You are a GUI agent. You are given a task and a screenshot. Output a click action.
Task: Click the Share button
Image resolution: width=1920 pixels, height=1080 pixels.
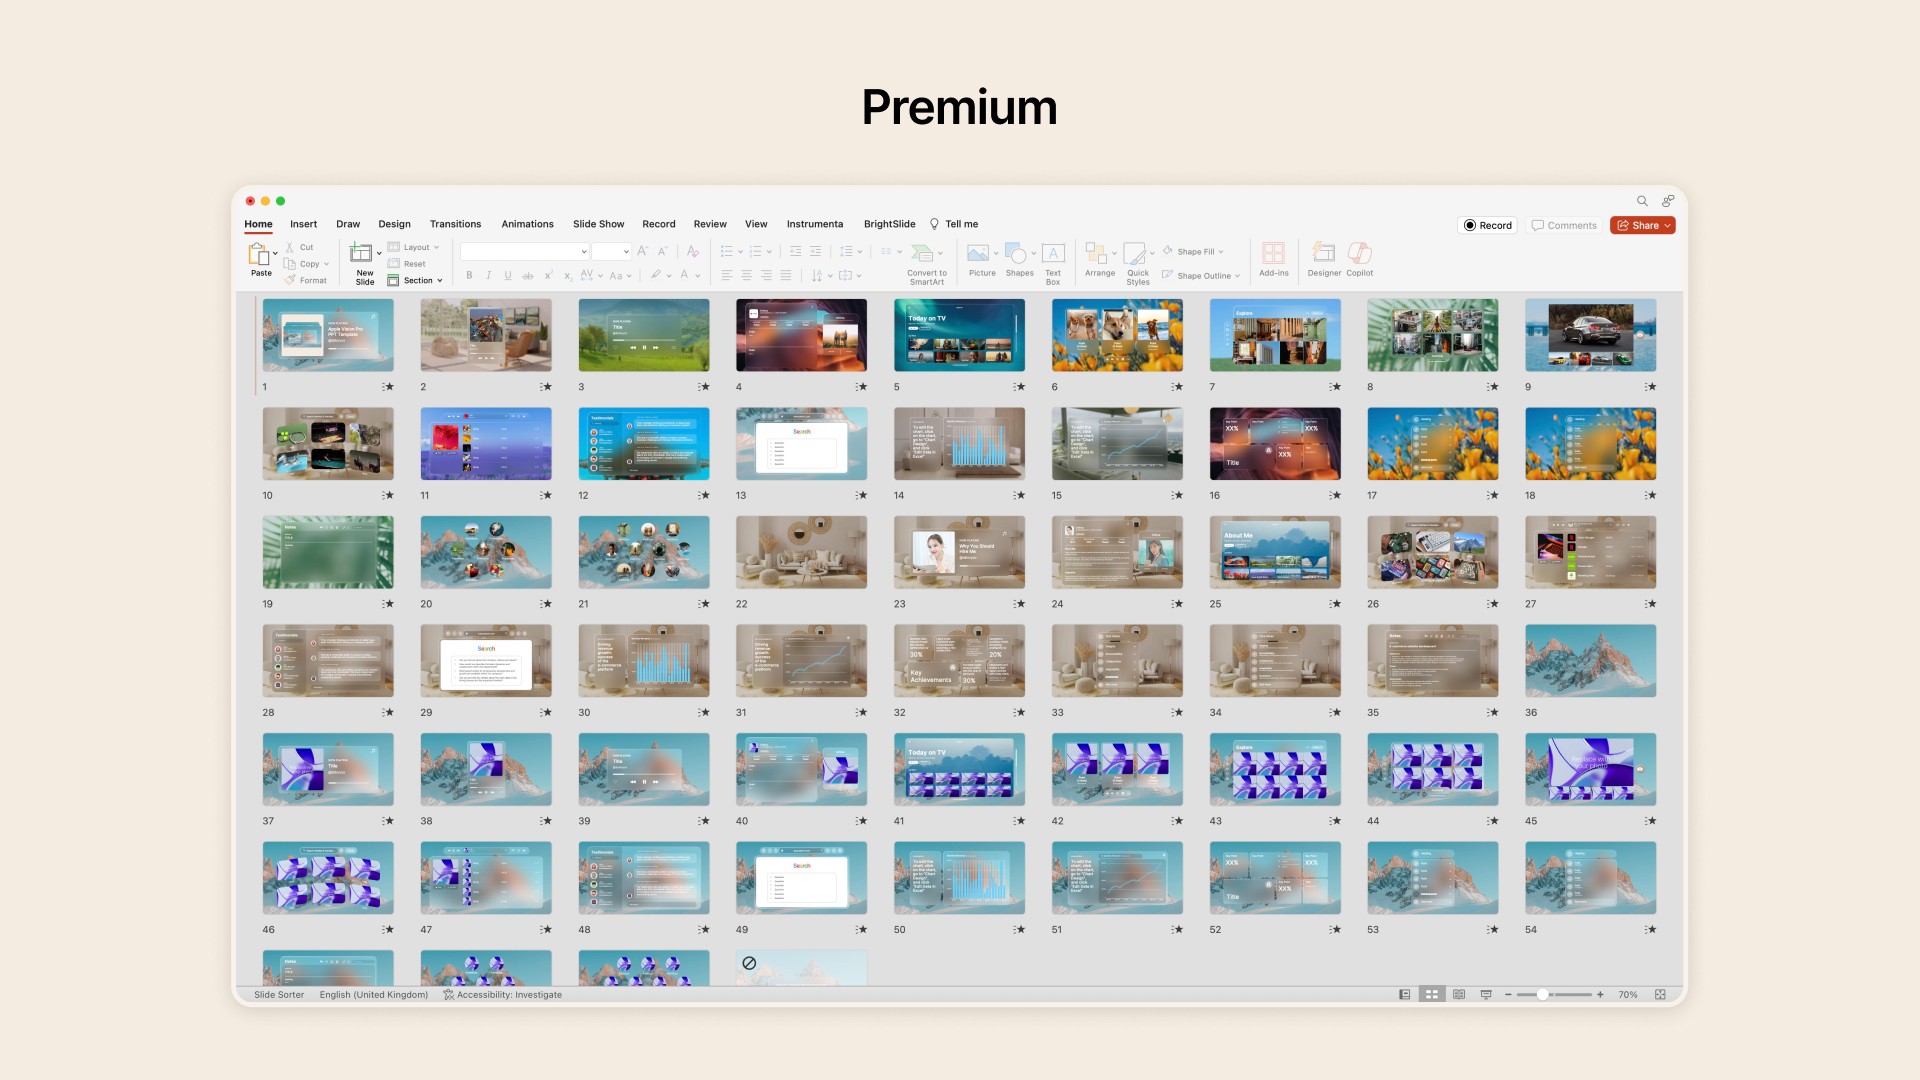[x=1643, y=225]
